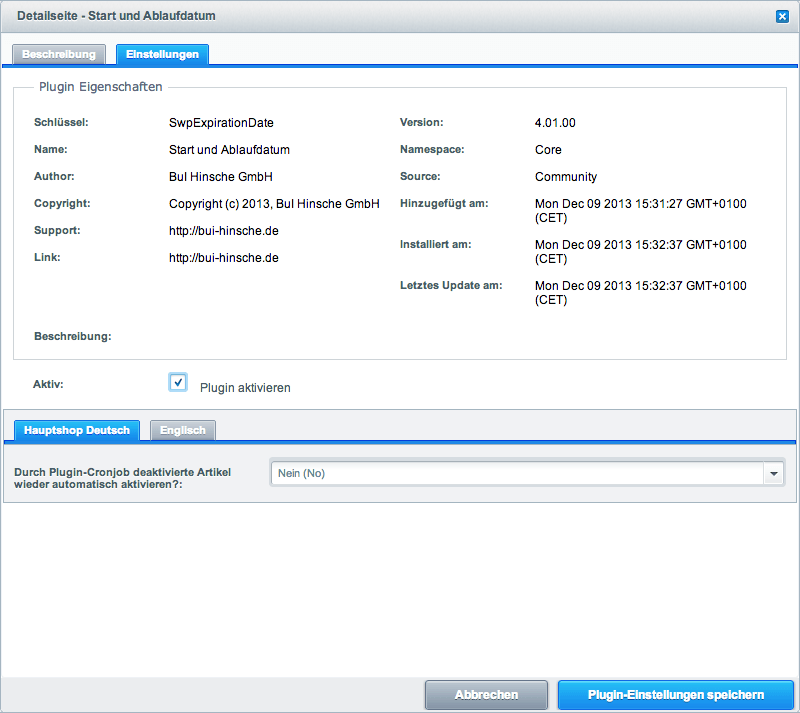Click the window title bar text

(x=116, y=16)
